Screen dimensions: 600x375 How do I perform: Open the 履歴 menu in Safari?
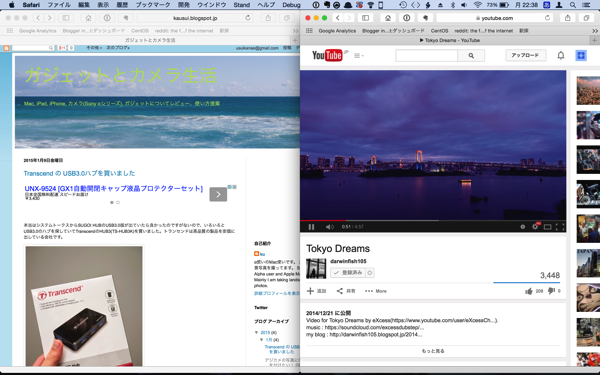tap(122, 5)
